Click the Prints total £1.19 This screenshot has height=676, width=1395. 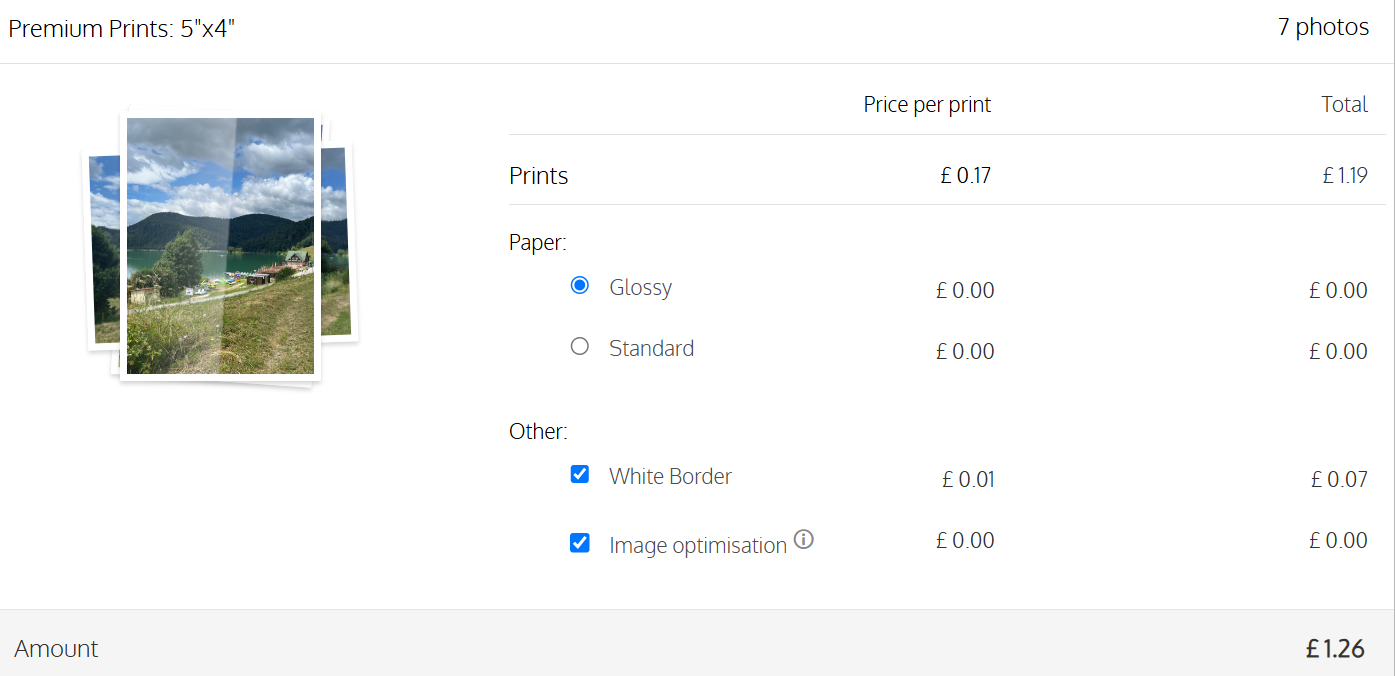pyautogui.click(x=1345, y=176)
